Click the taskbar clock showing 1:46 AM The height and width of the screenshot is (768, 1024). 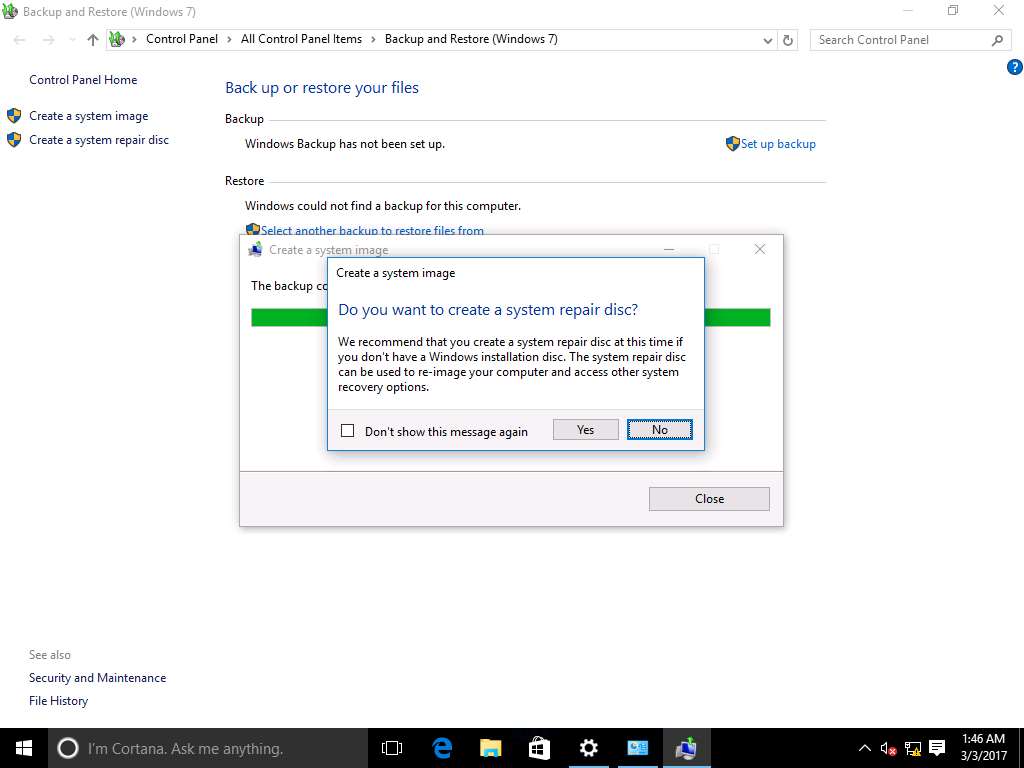pos(984,748)
